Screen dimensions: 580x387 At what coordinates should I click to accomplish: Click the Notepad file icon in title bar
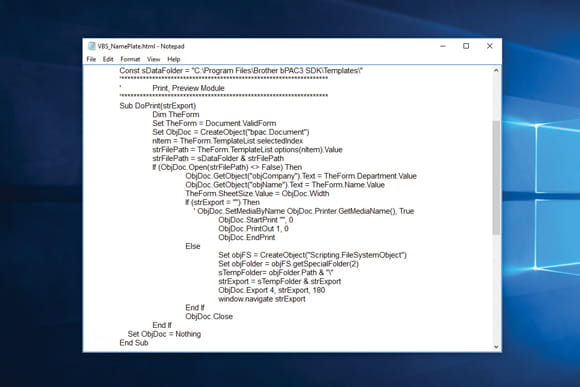[x=91, y=46]
